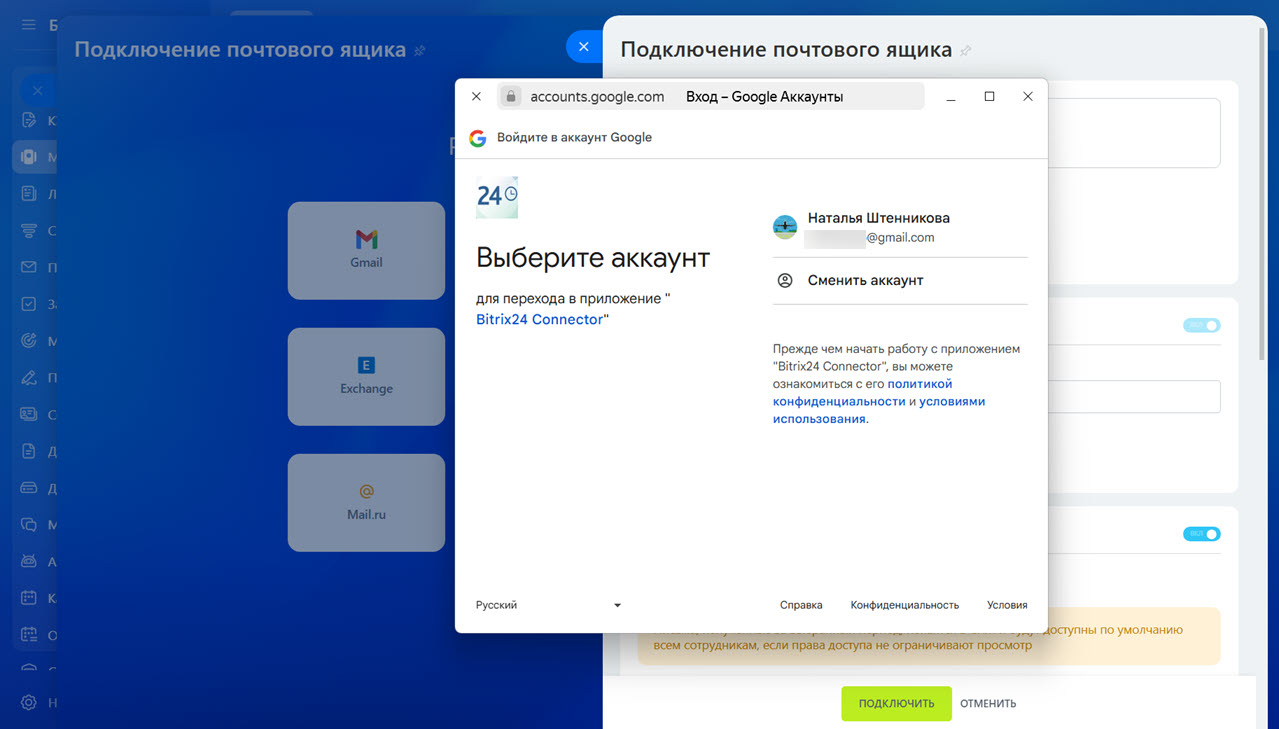The height and width of the screenshot is (729, 1279).
Task: Choose the Exchange mail service tile
Action: click(x=366, y=376)
